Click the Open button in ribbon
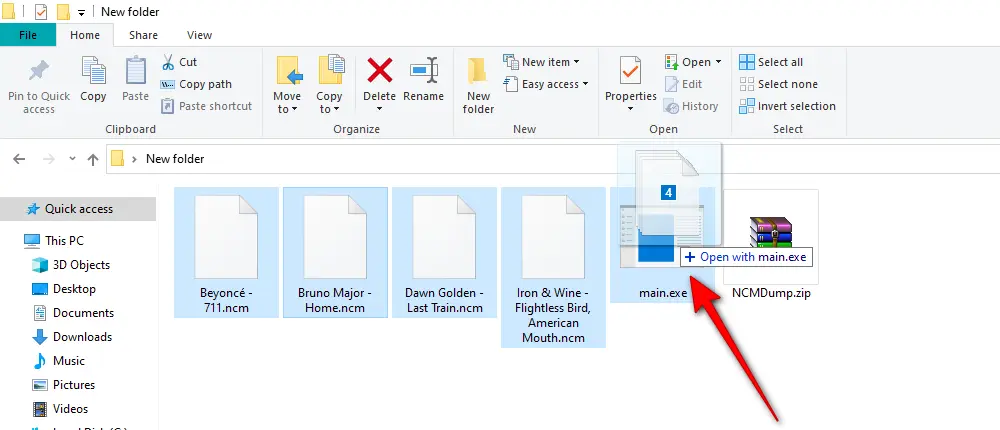1000x430 pixels. pyautogui.click(x=688, y=62)
